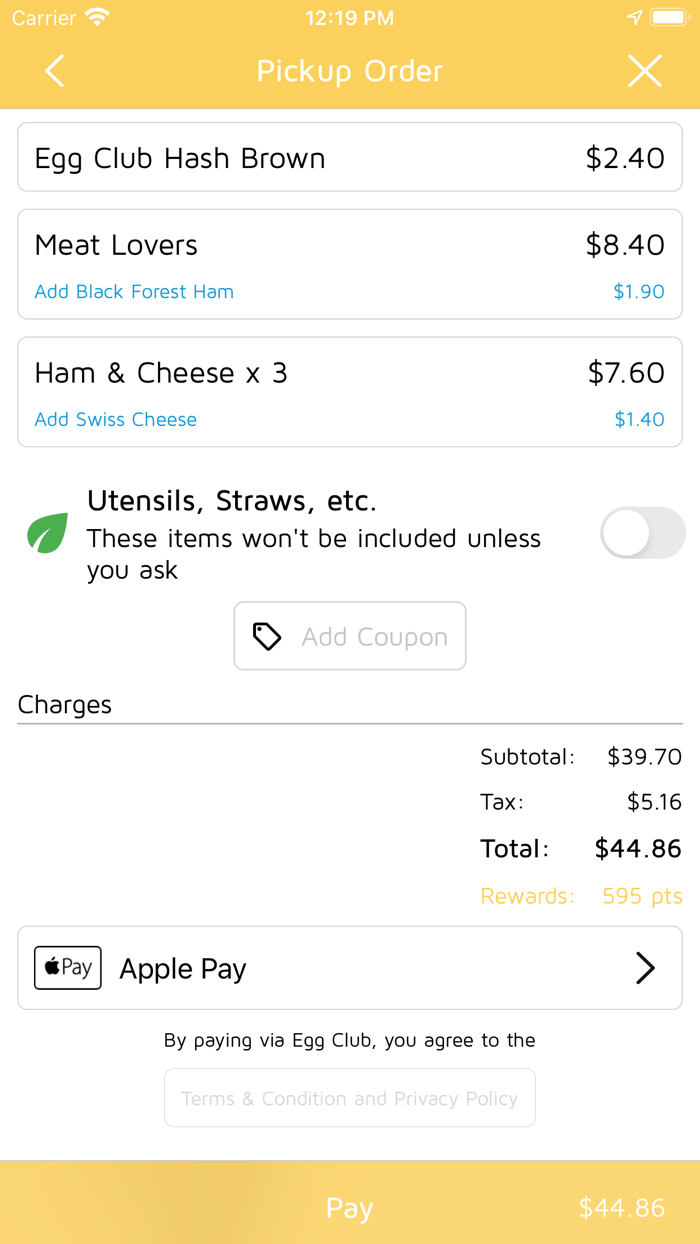
Task: Select the Ham & Cheese x 3 item
Action: click(350, 374)
